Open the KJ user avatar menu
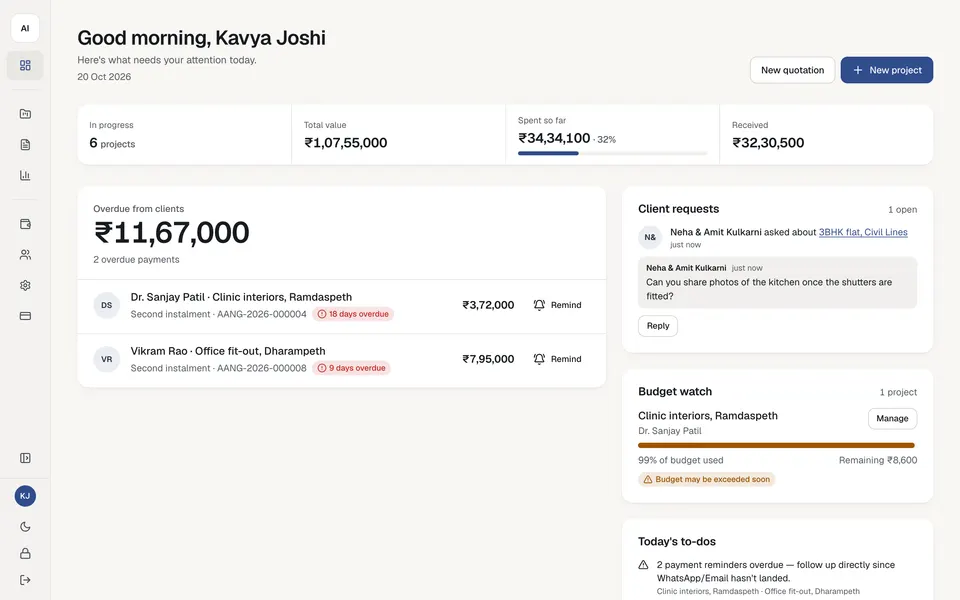 coord(25,496)
